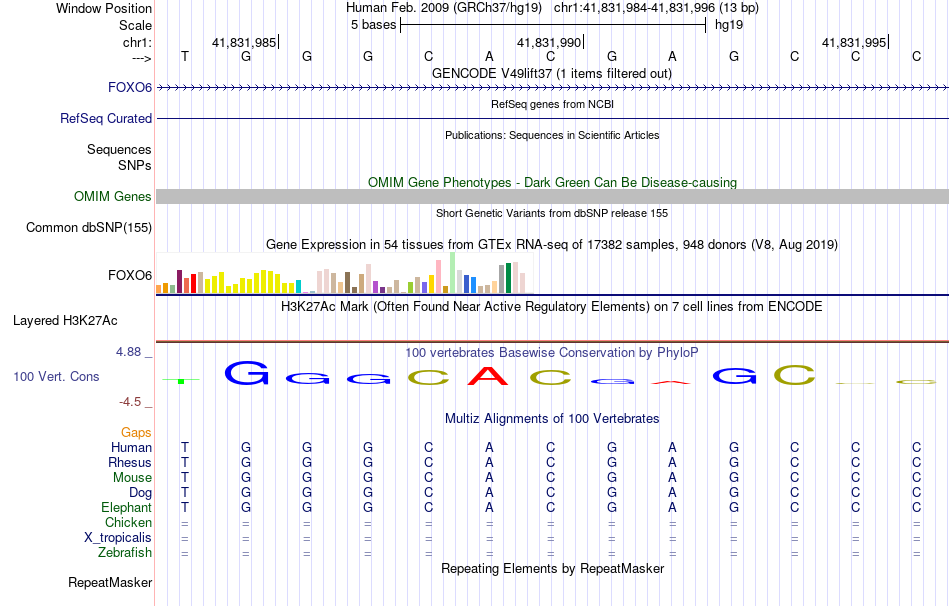
Task: Click the -4.5 PhyloP axis value
Action: [x=130, y=402]
